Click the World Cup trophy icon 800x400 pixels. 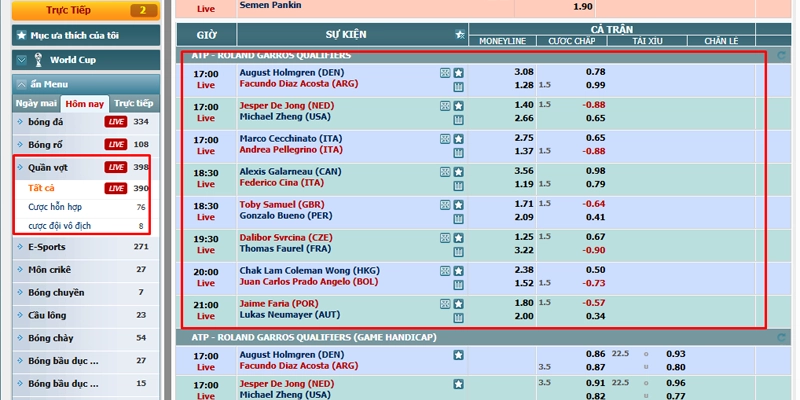[38, 60]
